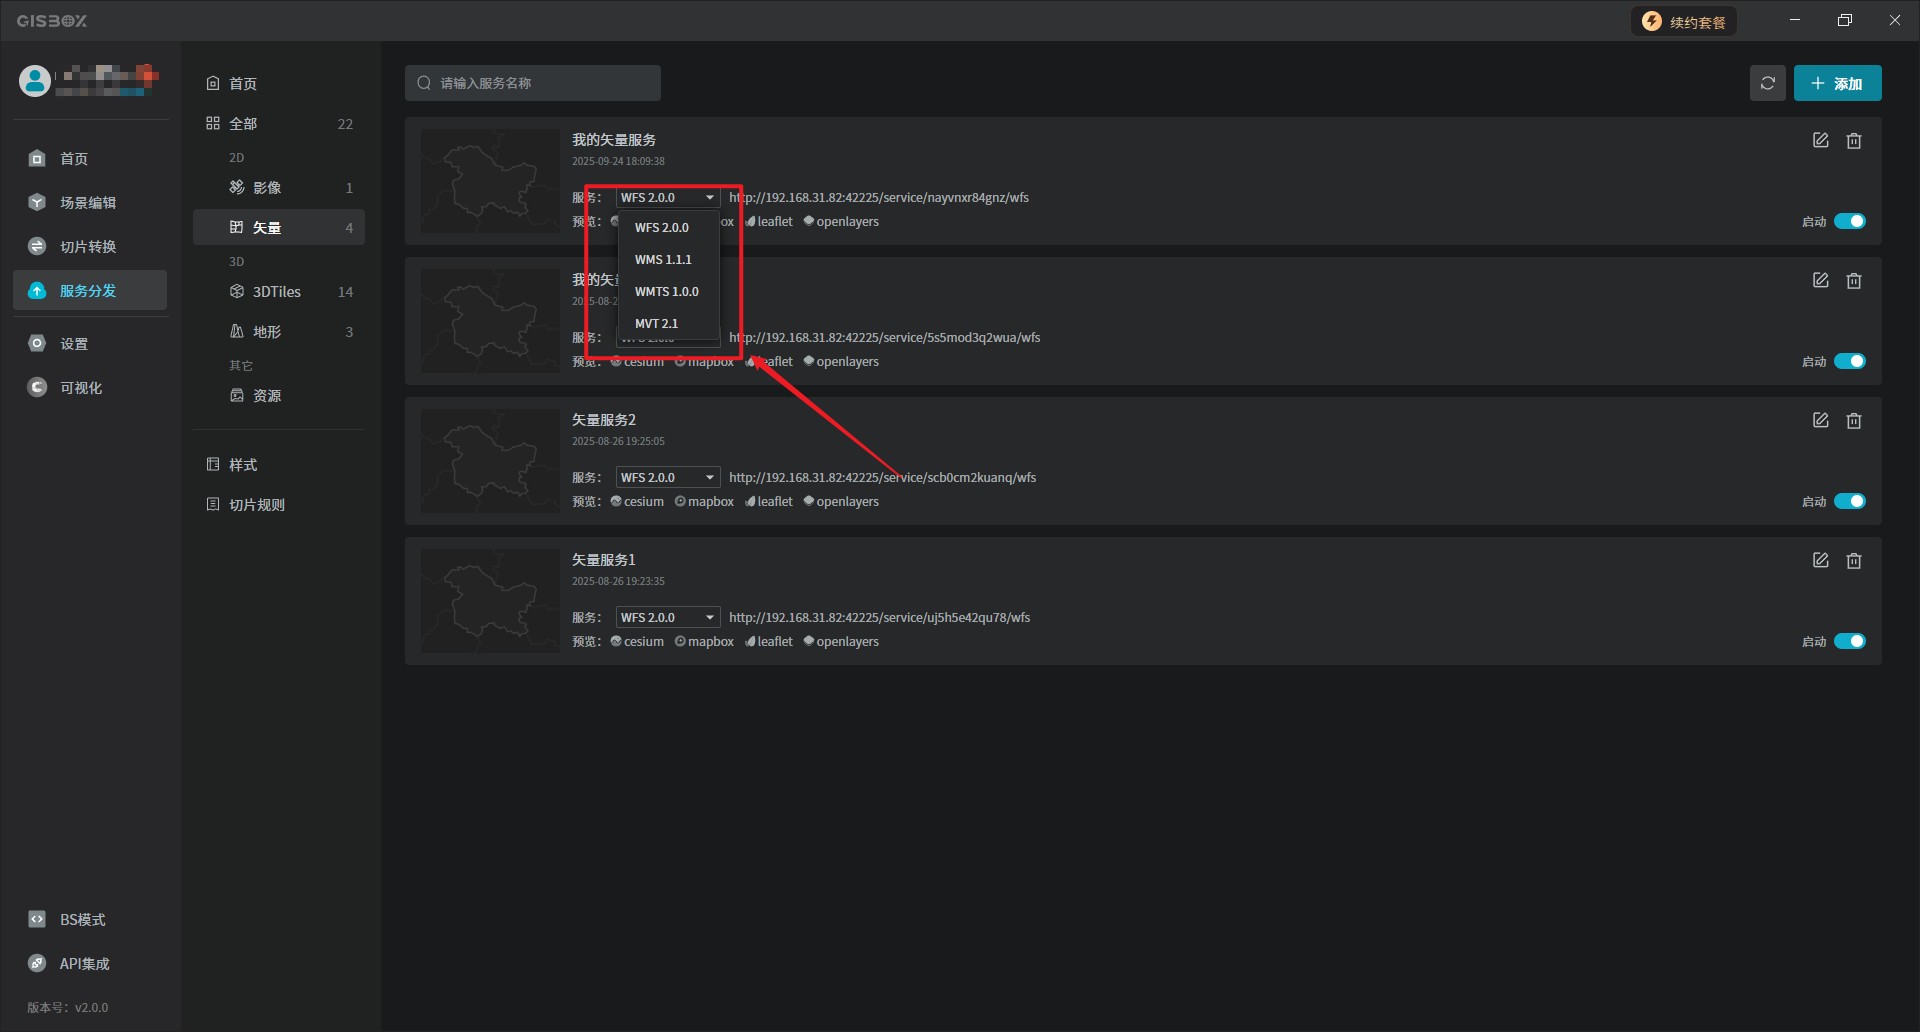Click edit icon for 矢量服务1
Screen dimensions: 1920x1032
click(1820, 561)
